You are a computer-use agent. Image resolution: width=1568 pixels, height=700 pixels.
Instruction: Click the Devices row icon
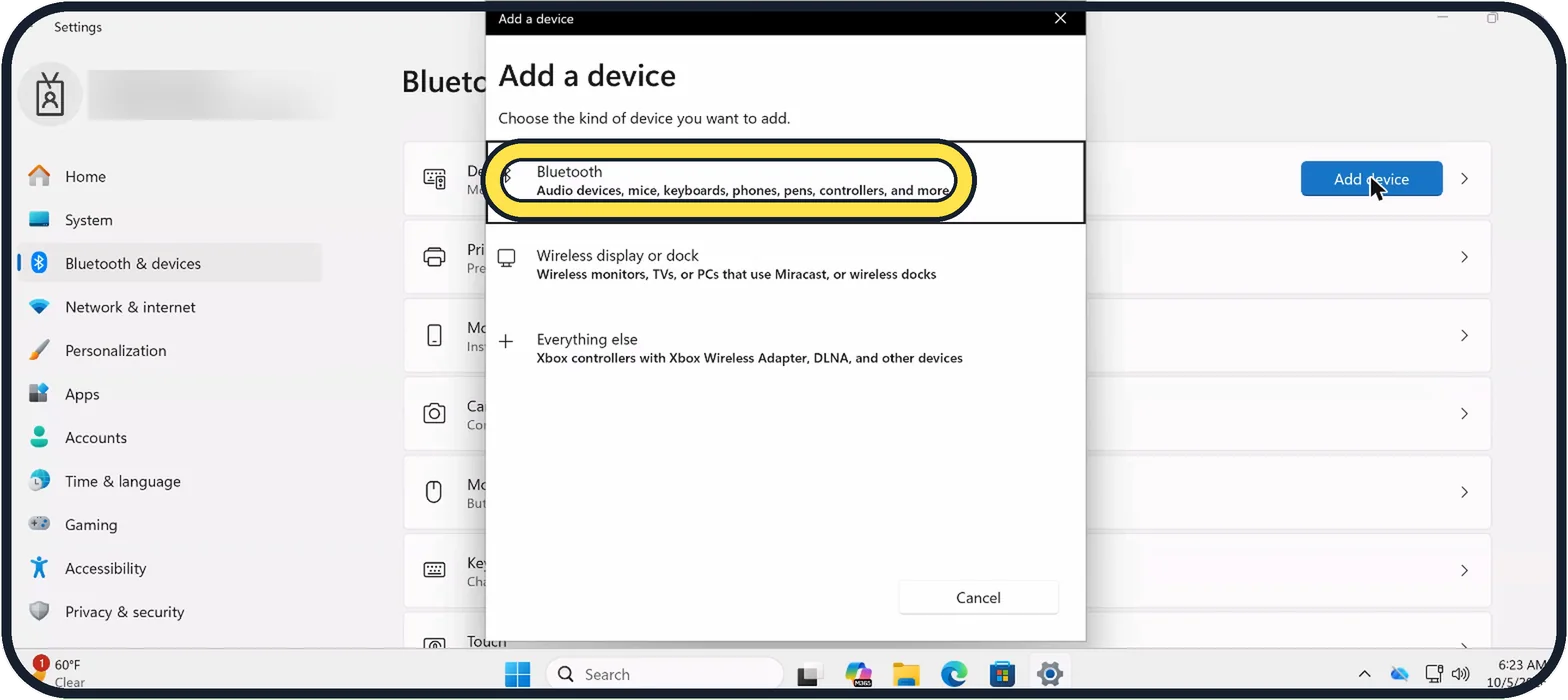pyautogui.click(x=435, y=179)
